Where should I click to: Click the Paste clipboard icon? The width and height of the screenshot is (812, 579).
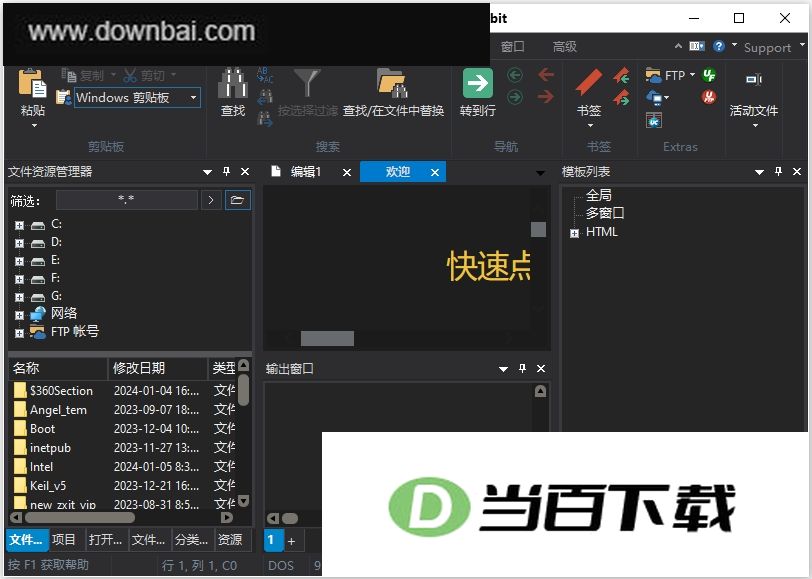click(32, 83)
